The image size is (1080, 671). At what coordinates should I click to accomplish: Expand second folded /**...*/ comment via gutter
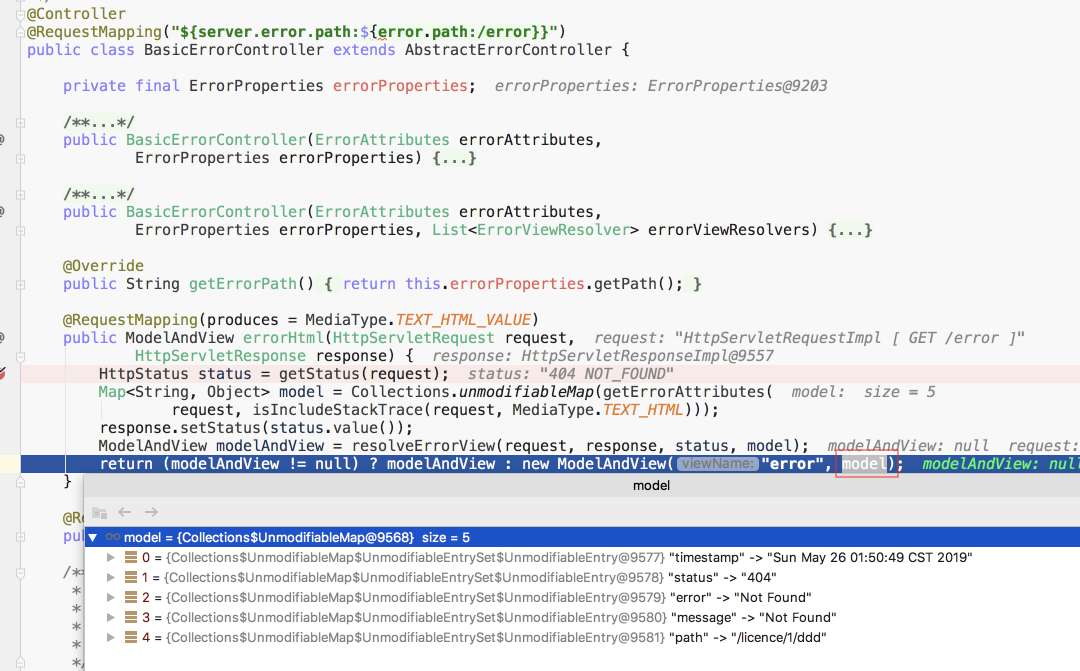21,195
